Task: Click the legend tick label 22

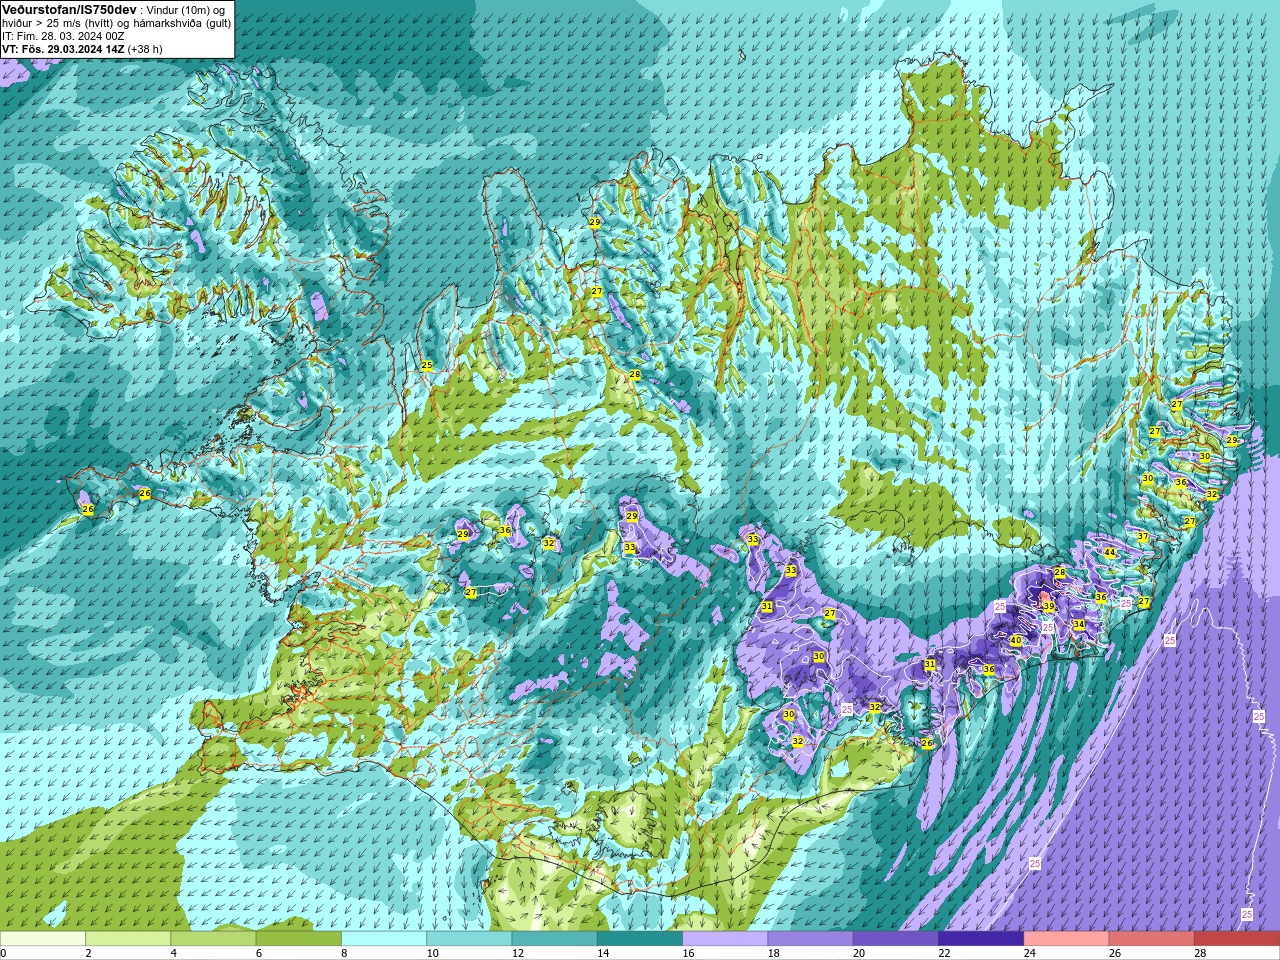Action: click(944, 953)
